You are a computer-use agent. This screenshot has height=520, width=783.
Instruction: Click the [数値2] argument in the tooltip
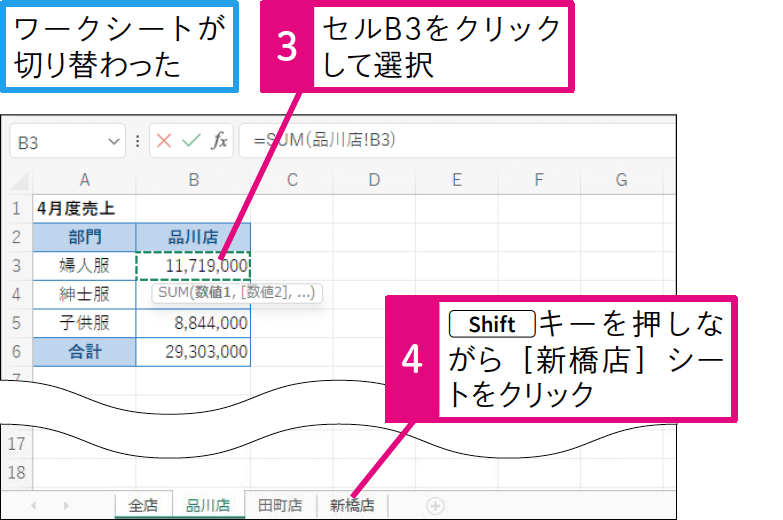pos(266,292)
